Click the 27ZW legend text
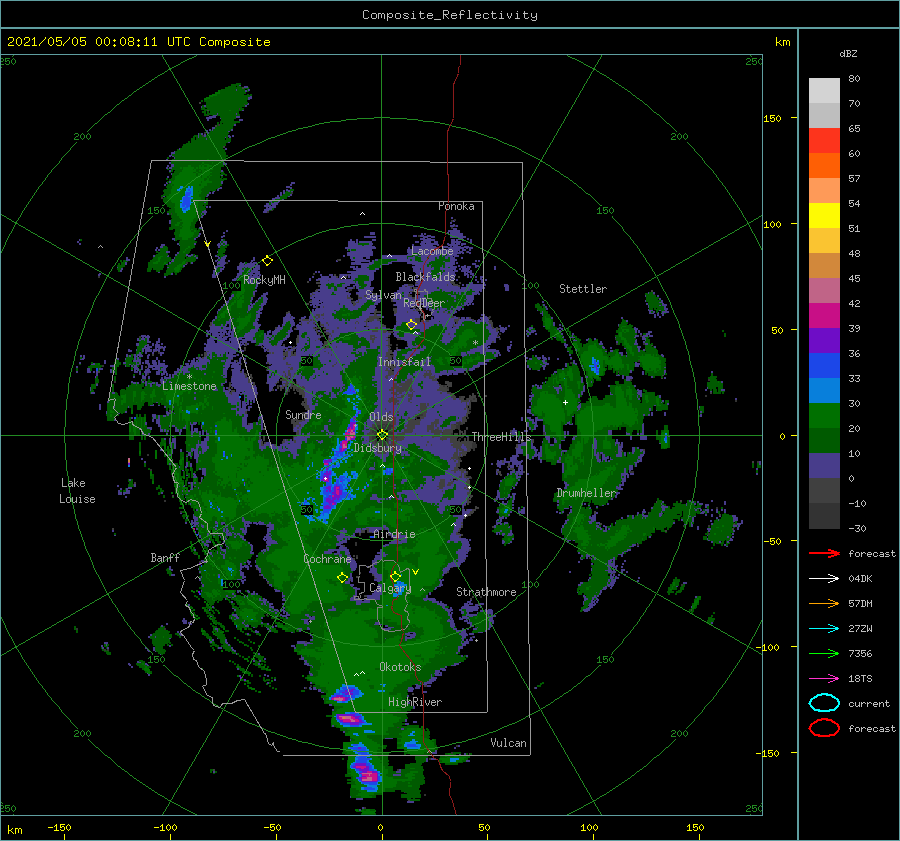 860,629
